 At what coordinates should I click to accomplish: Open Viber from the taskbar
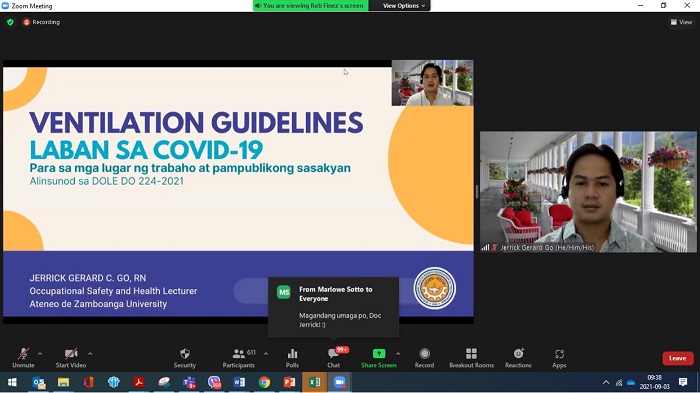tap(214, 382)
